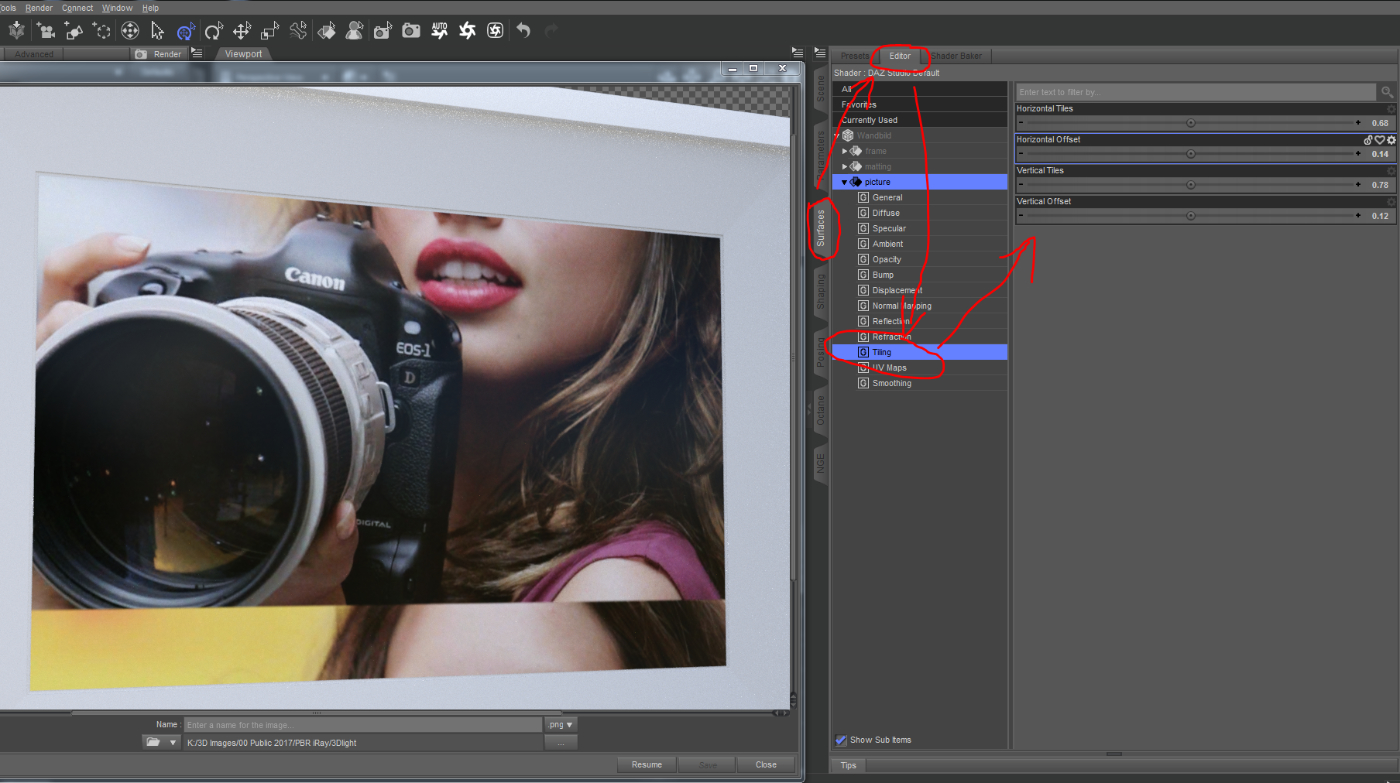Toggle the link icon on Horizontal Offset

tap(1368, 140)
